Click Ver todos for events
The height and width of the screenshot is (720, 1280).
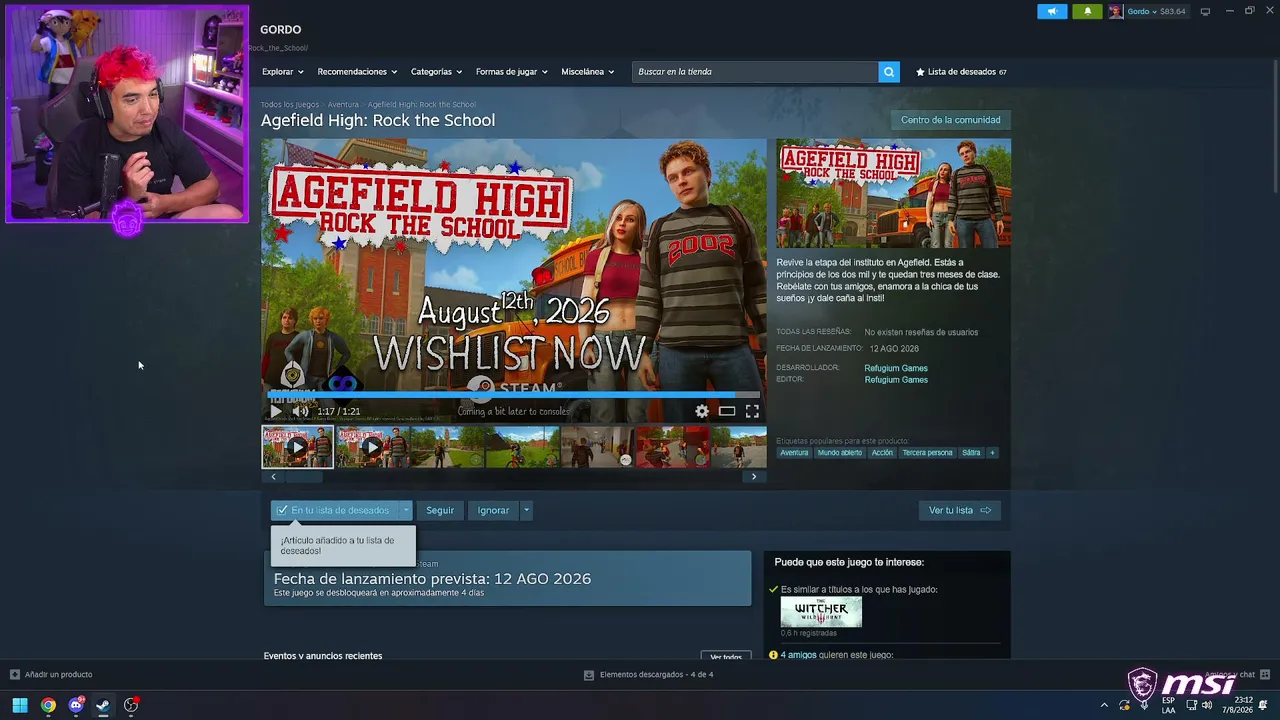tap(726, 656)
